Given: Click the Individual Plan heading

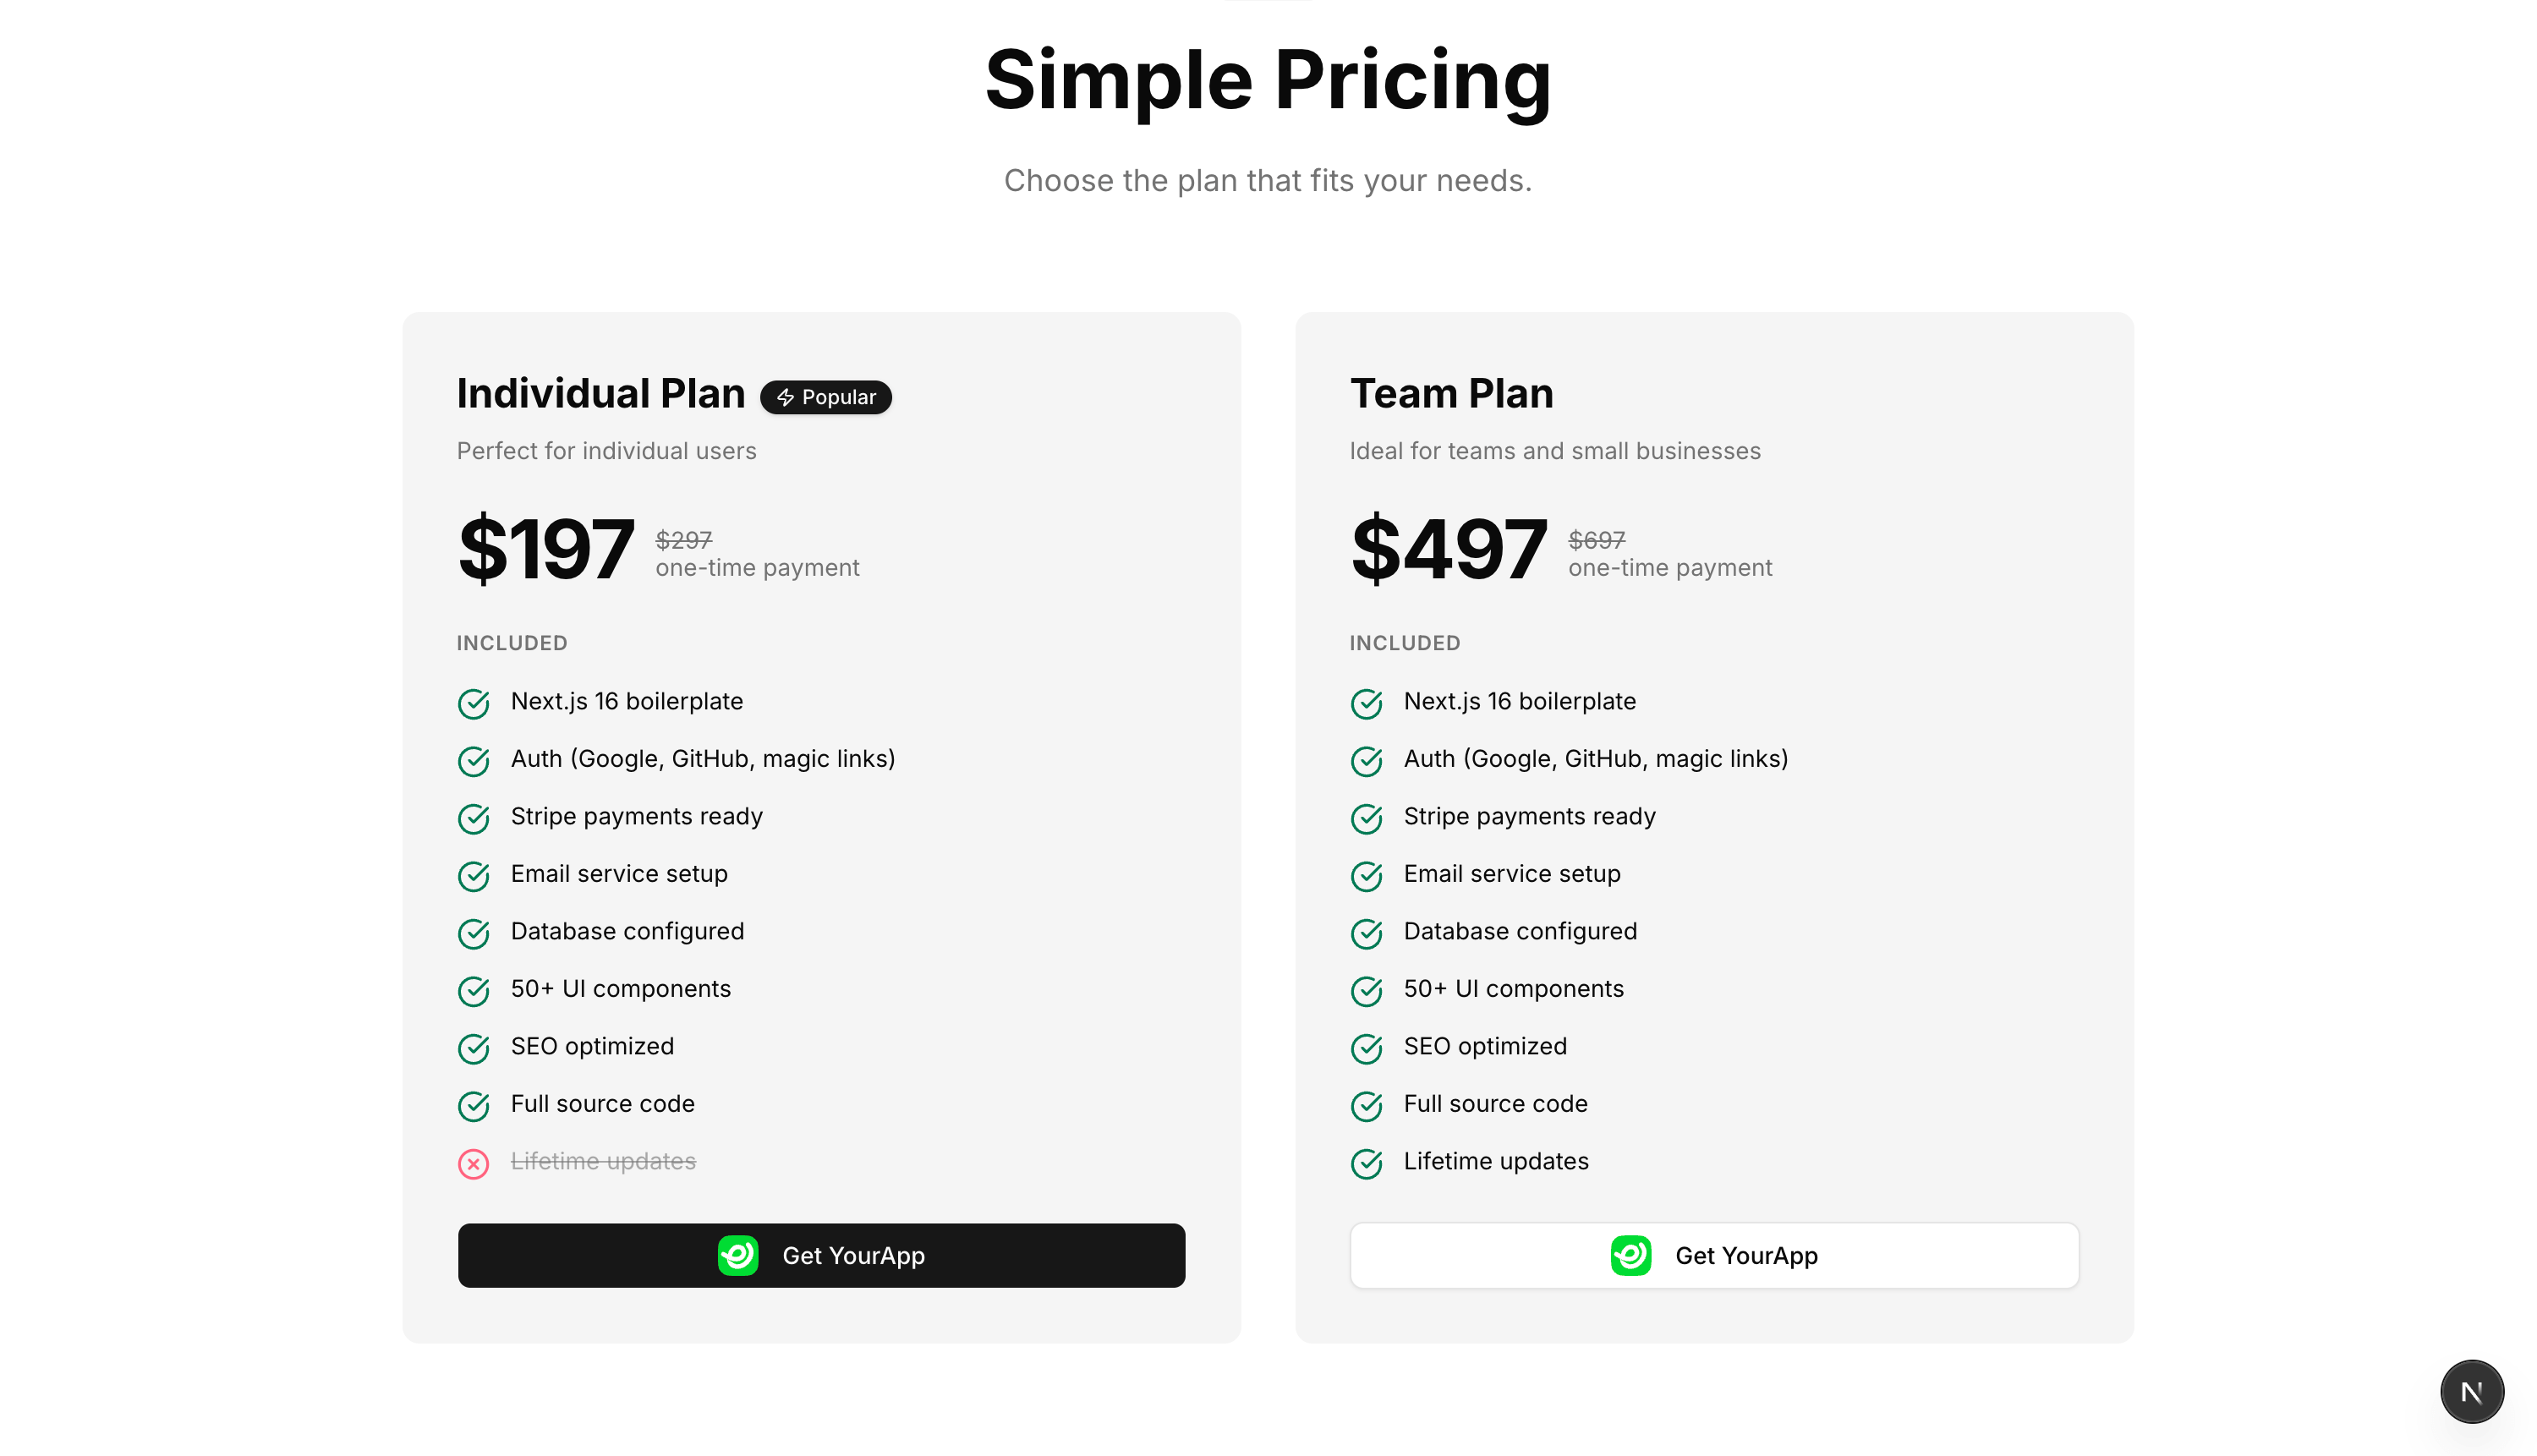Looking at the screenshot, I should pyautogui.click(x=600, y=393).
